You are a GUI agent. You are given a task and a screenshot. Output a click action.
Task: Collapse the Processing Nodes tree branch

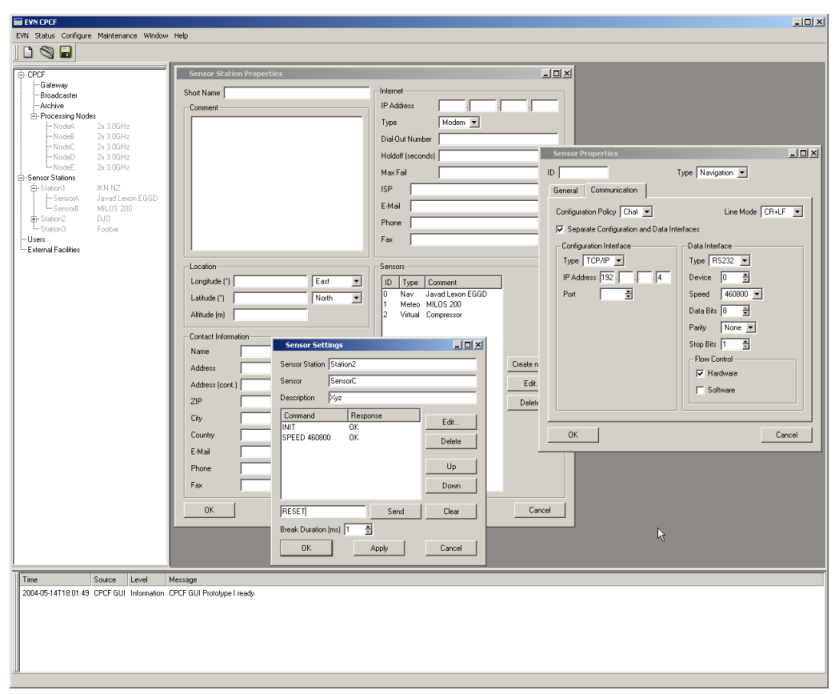click(x=35, y=116)
